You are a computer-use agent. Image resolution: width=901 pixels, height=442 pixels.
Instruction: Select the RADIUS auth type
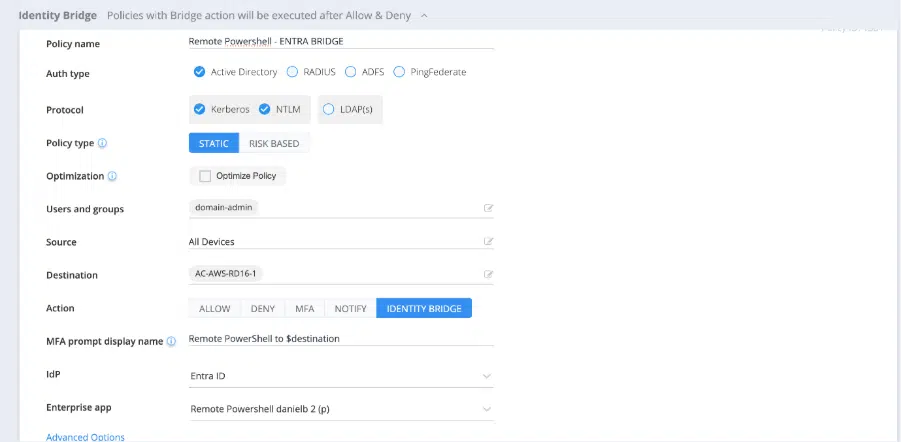(293, 72)
